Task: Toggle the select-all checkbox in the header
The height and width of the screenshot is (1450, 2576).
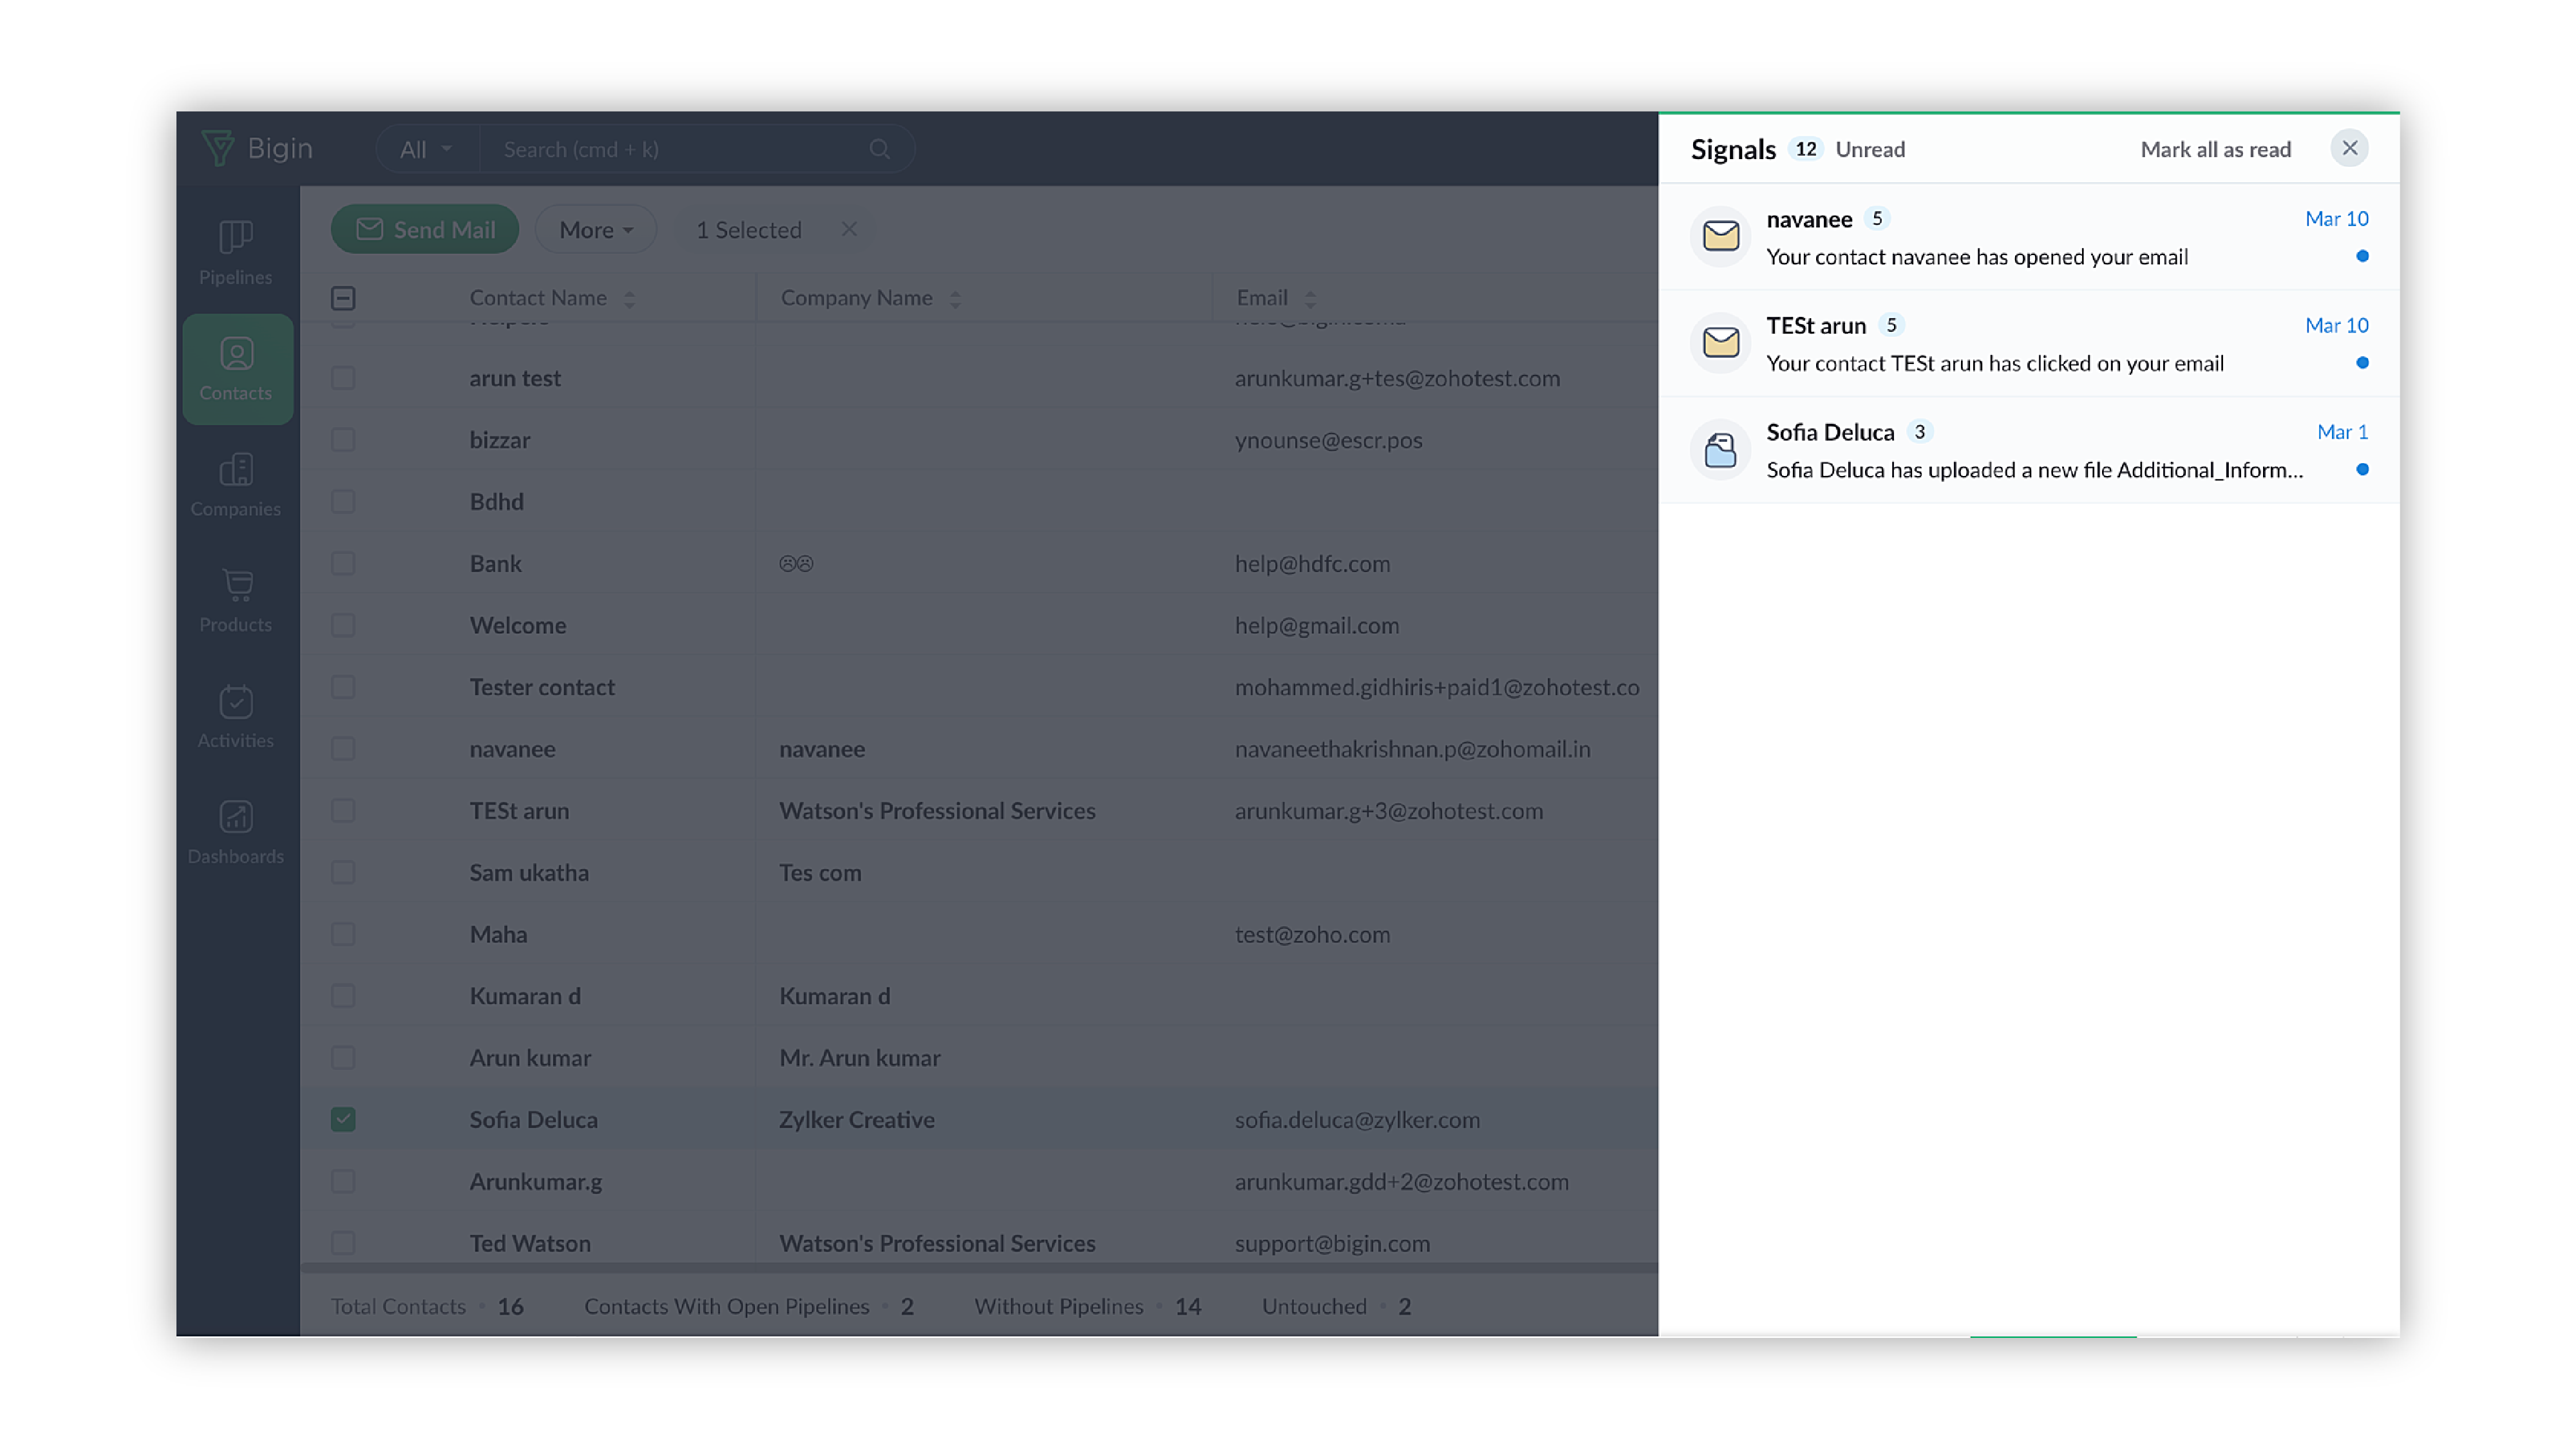Action: (343, 297)
